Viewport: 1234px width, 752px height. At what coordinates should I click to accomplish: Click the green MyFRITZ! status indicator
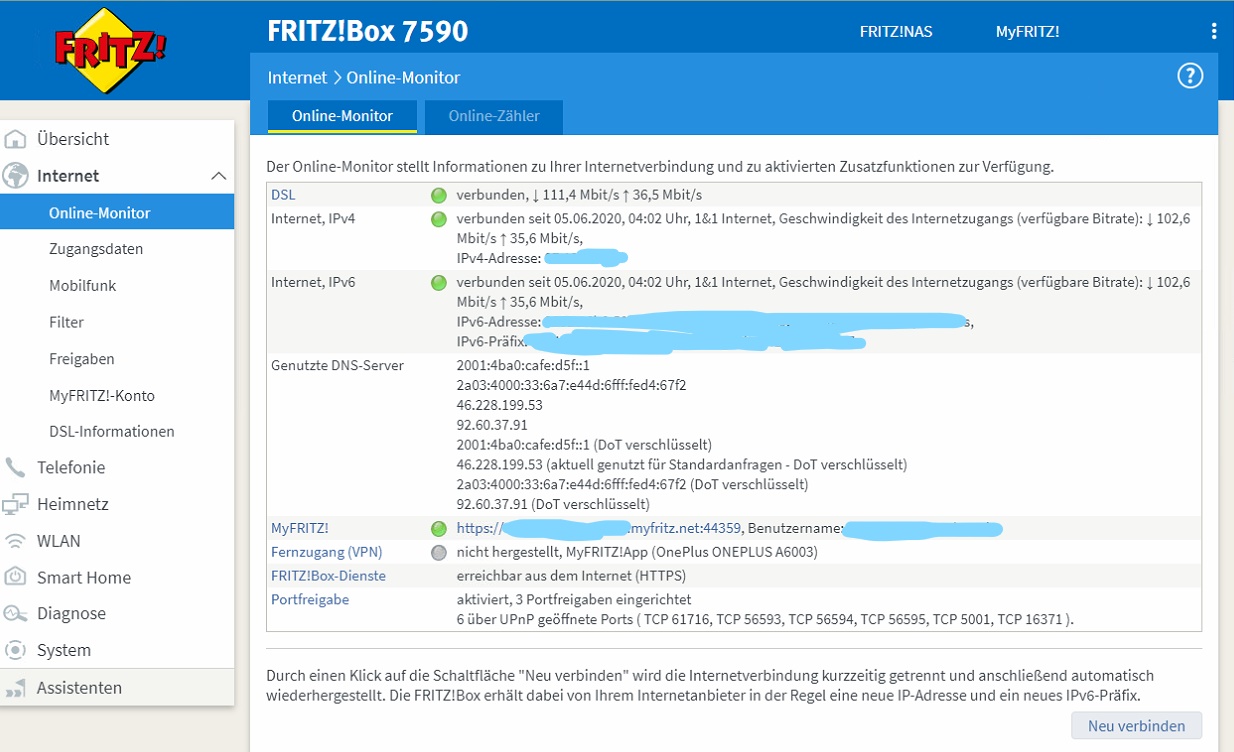coord(438,529)
